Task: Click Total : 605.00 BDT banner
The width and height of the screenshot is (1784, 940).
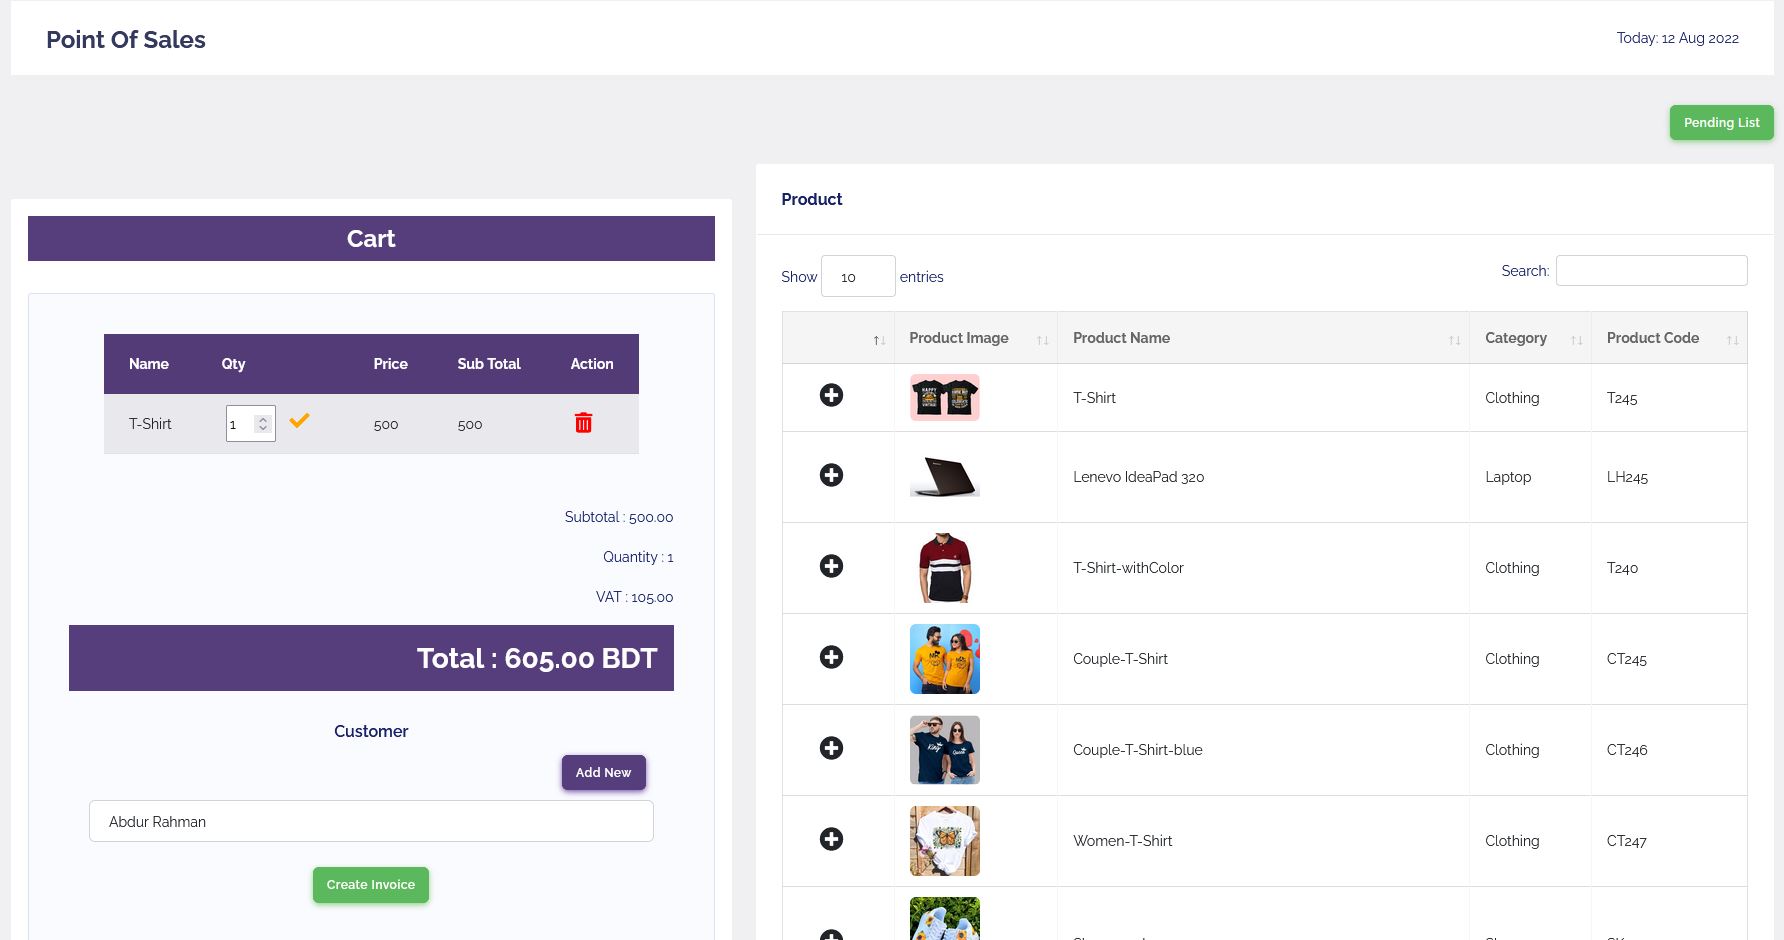Action: [371, 658]
